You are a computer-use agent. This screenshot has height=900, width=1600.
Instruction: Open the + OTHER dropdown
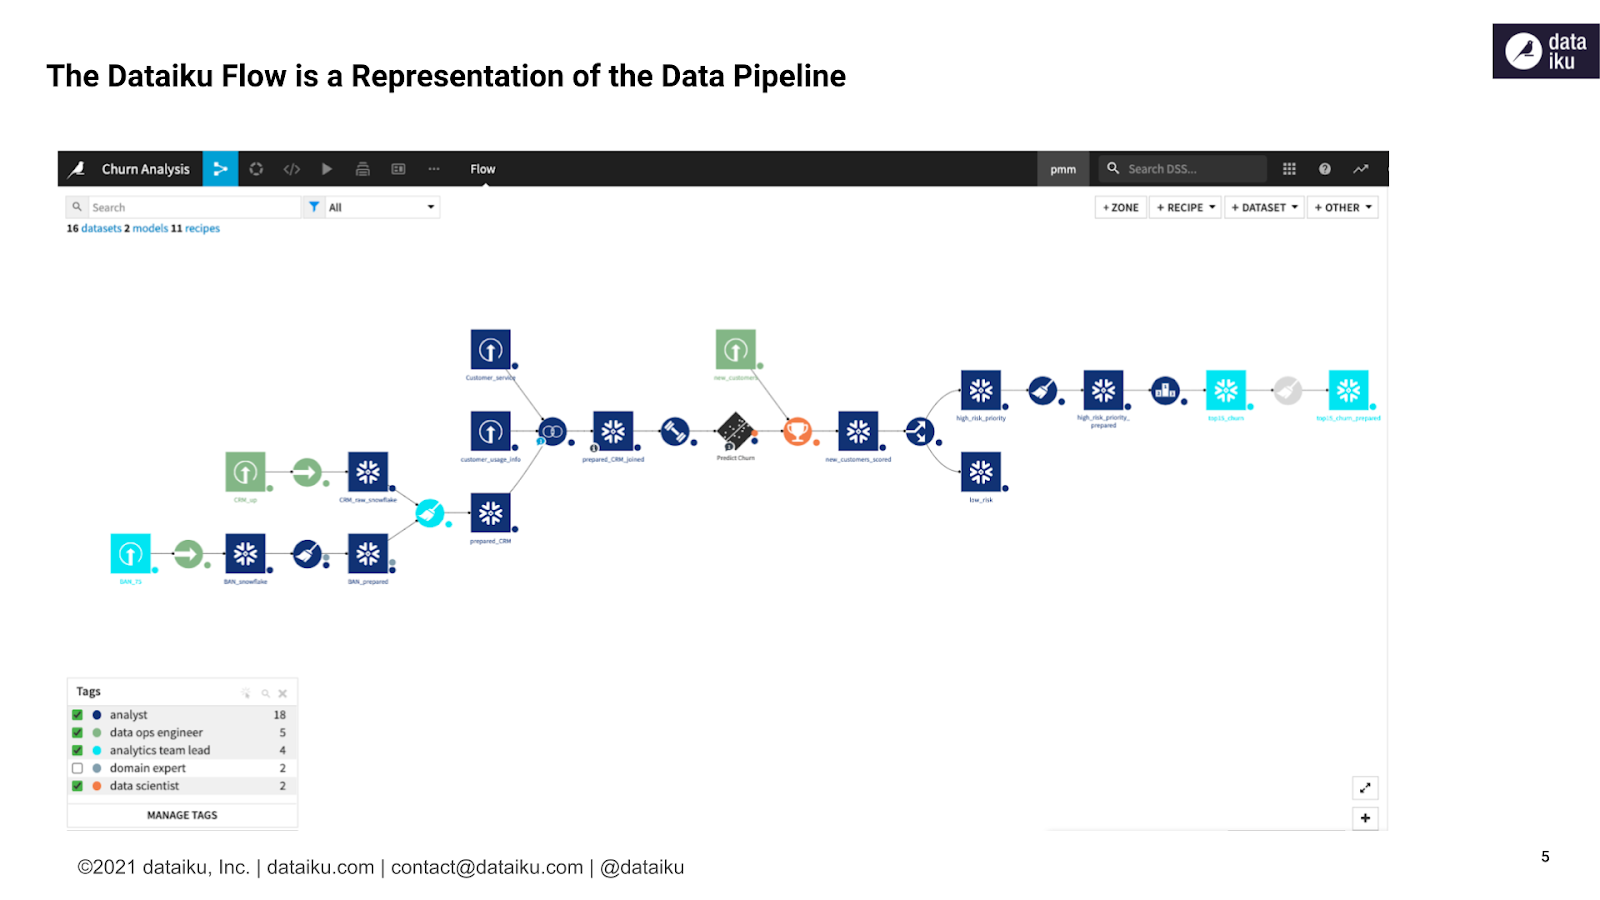pyautogui.click(x=1342, y=207)
